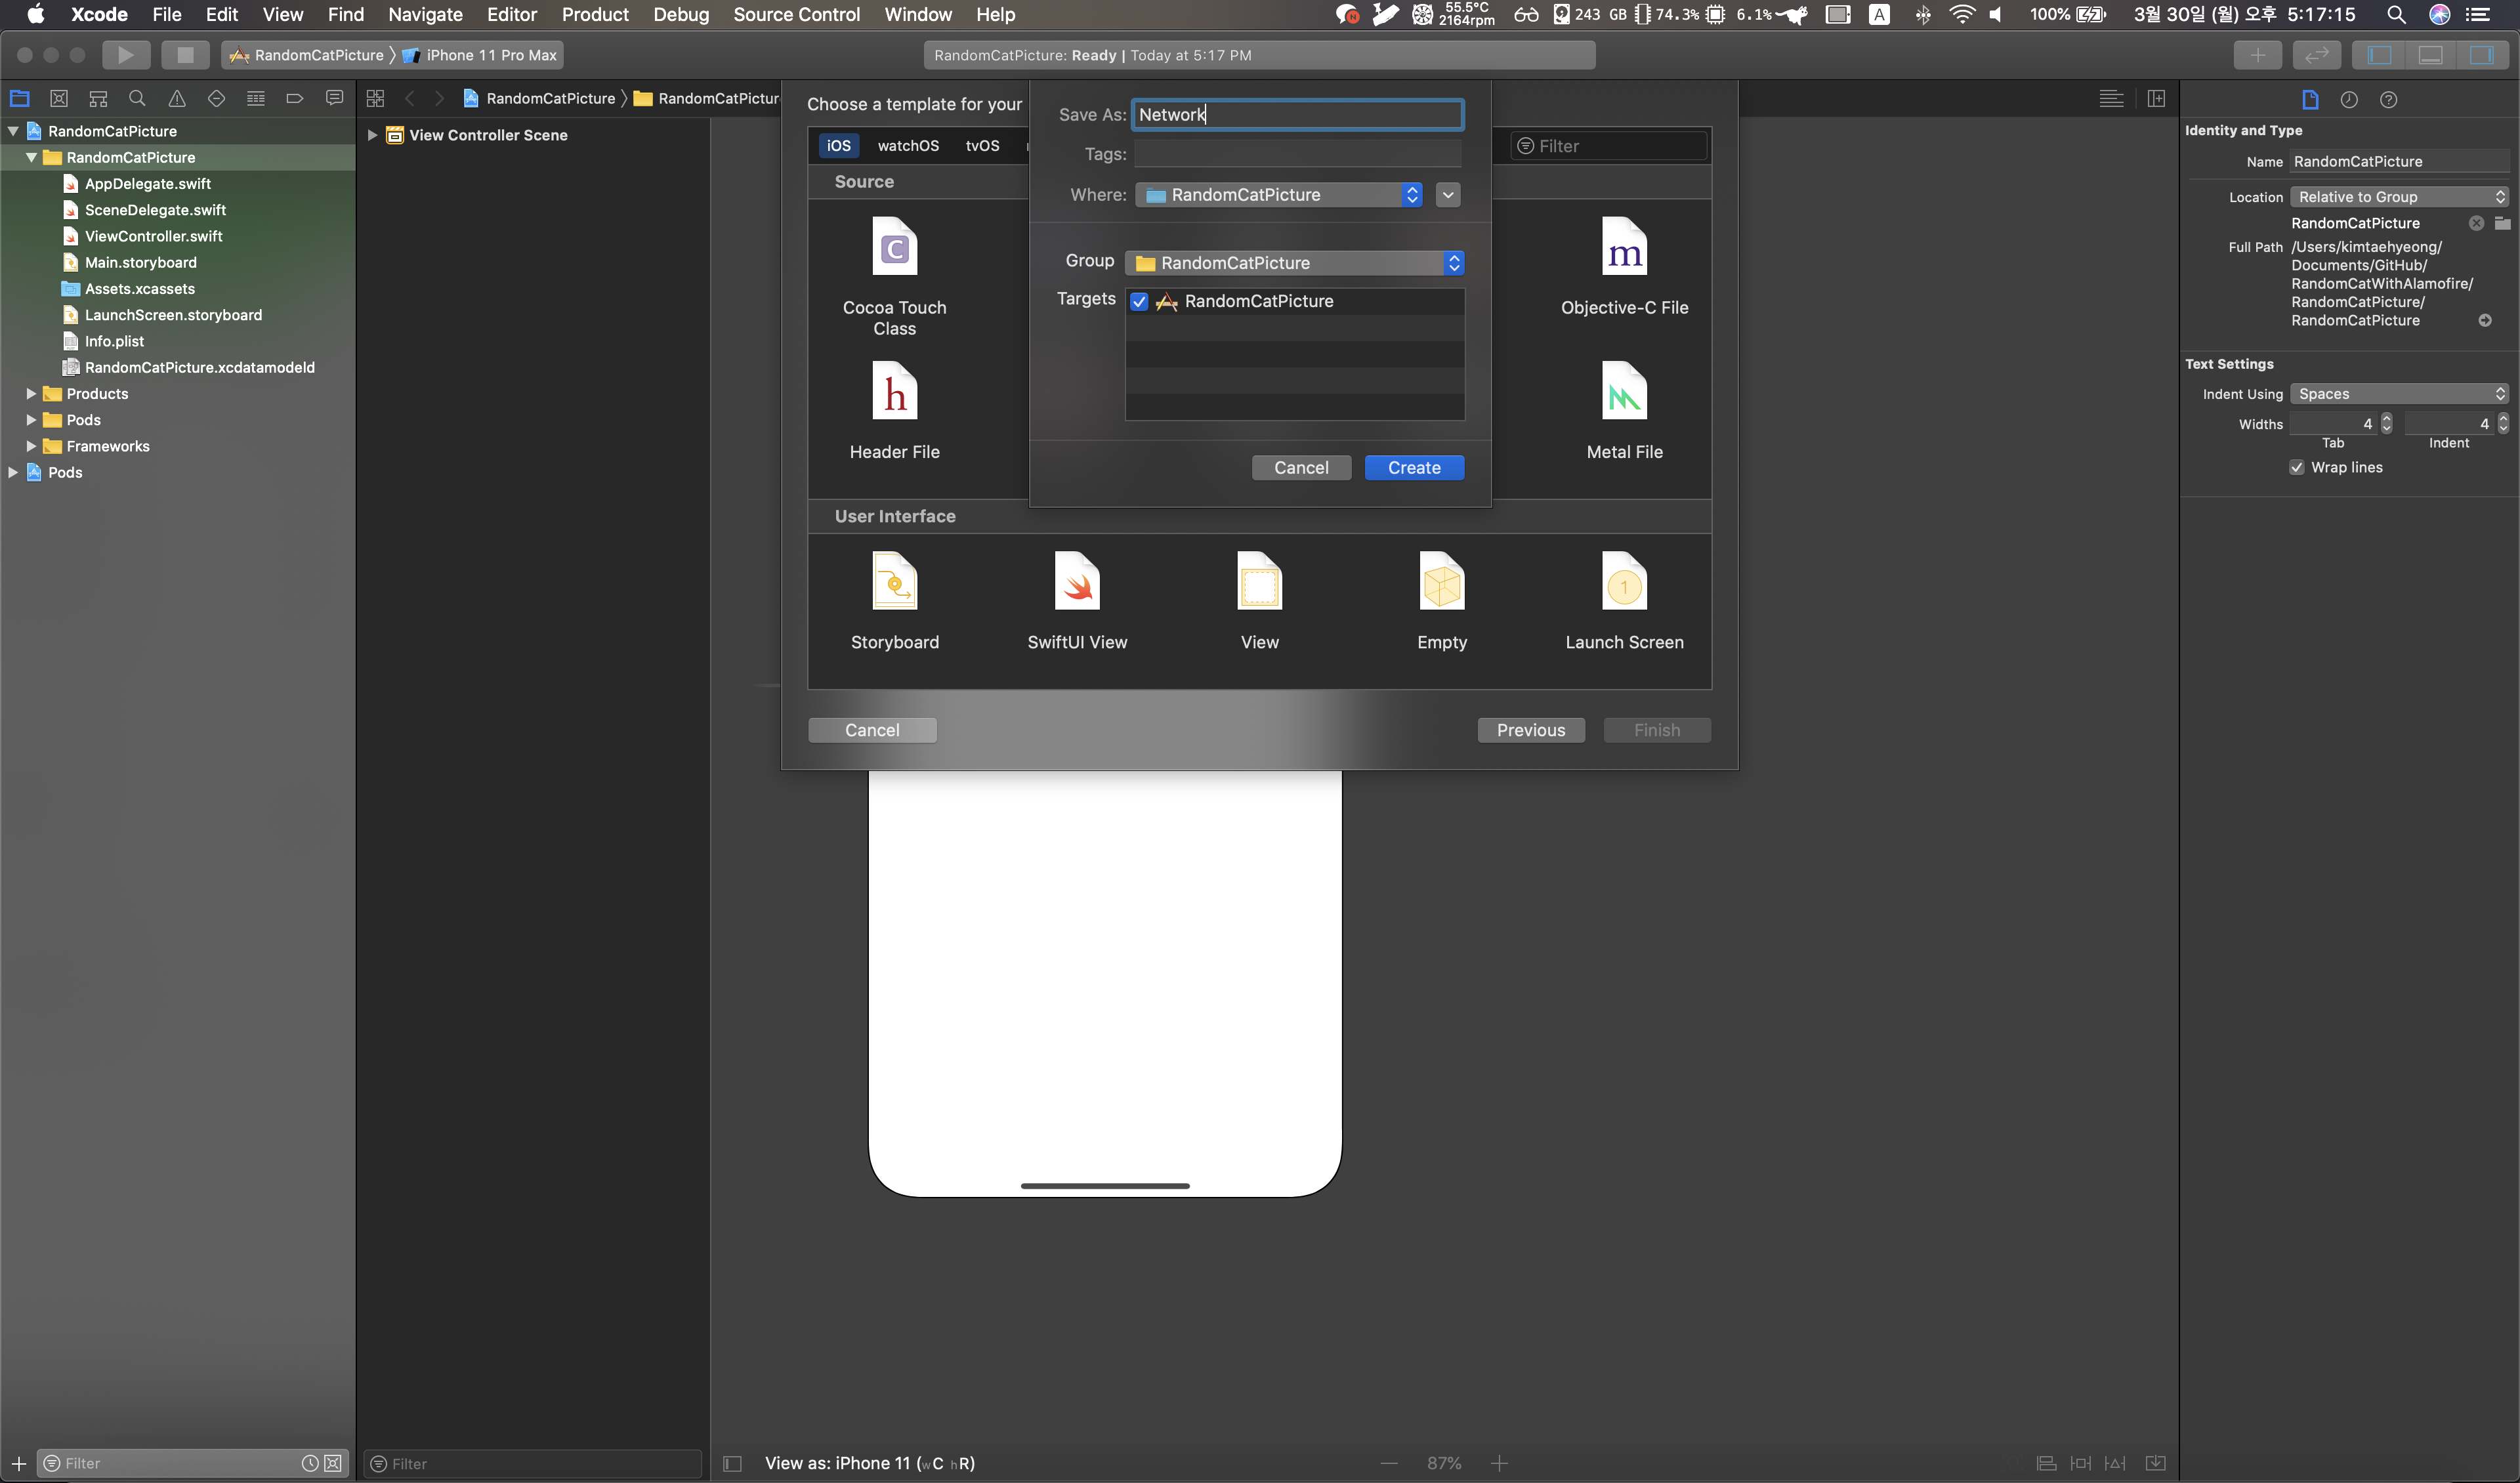
Task: Select the iOS platform tab
Action: coord(839,145)
